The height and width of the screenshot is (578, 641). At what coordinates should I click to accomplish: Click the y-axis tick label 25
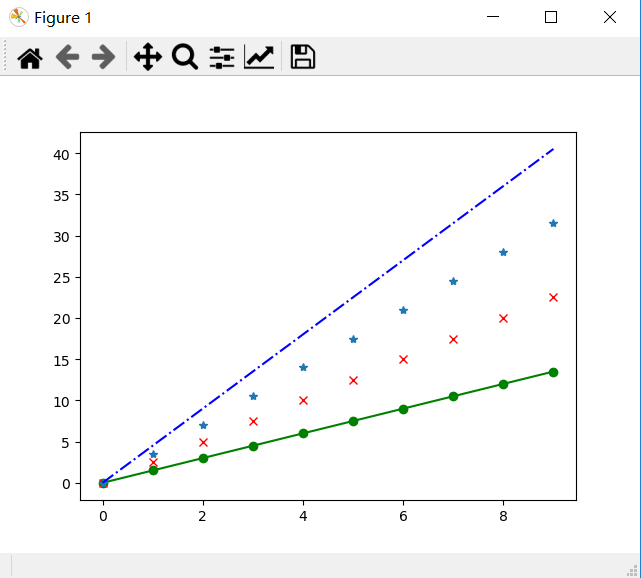tap(61, 278)
